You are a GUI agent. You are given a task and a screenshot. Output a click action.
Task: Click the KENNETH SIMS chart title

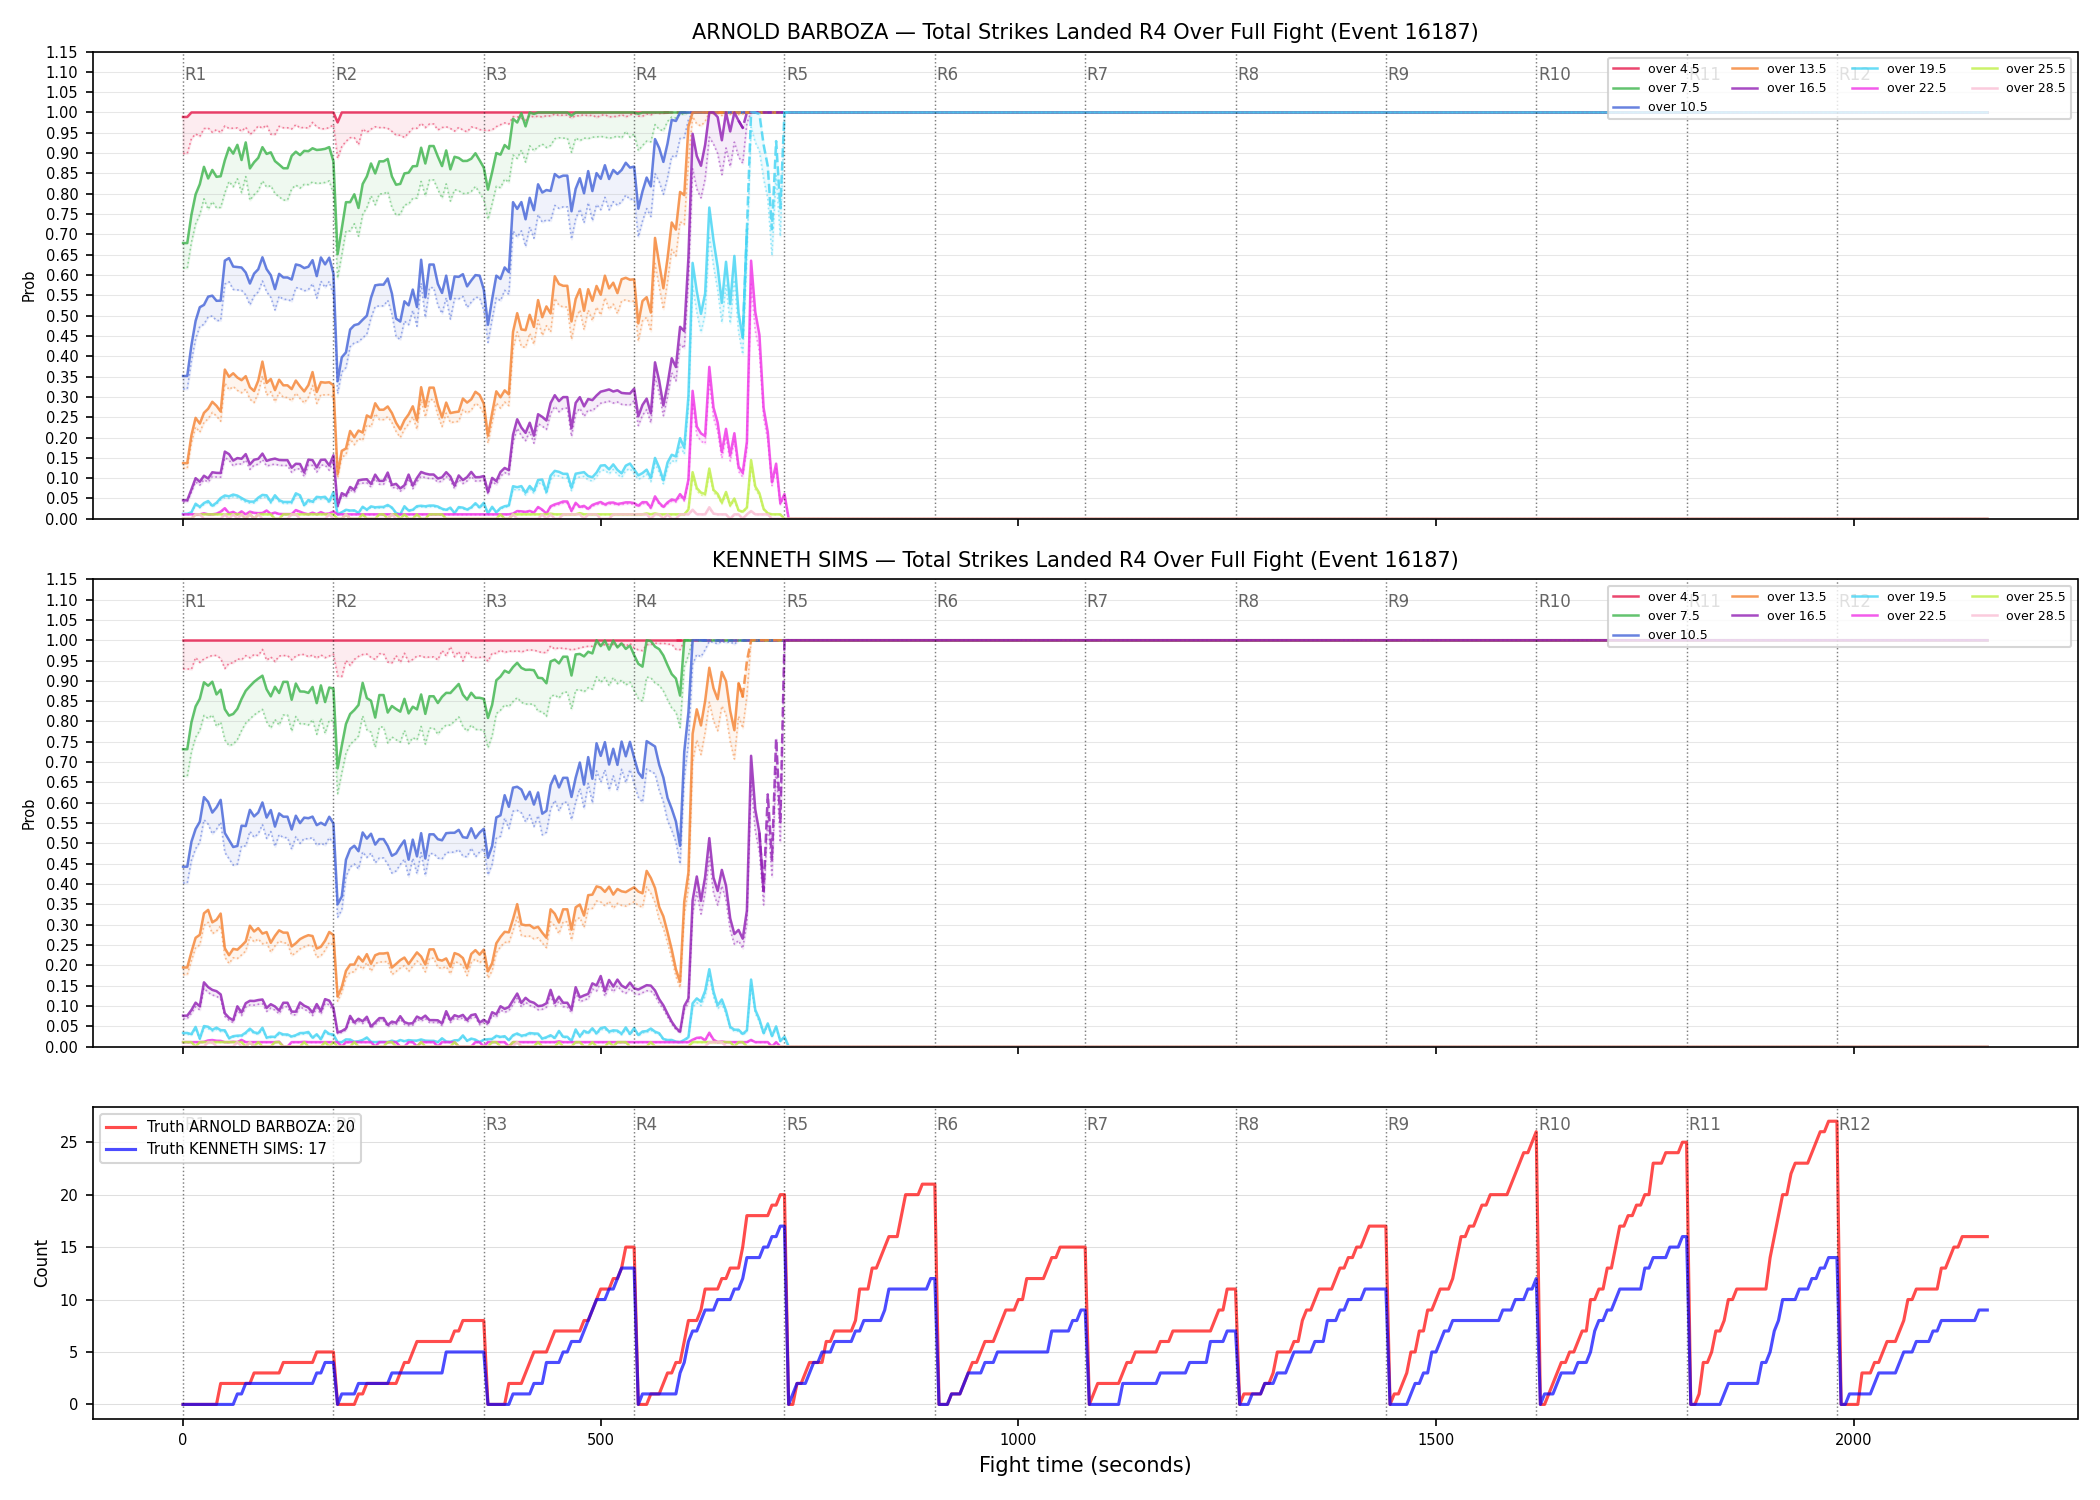coord(1085,560)
